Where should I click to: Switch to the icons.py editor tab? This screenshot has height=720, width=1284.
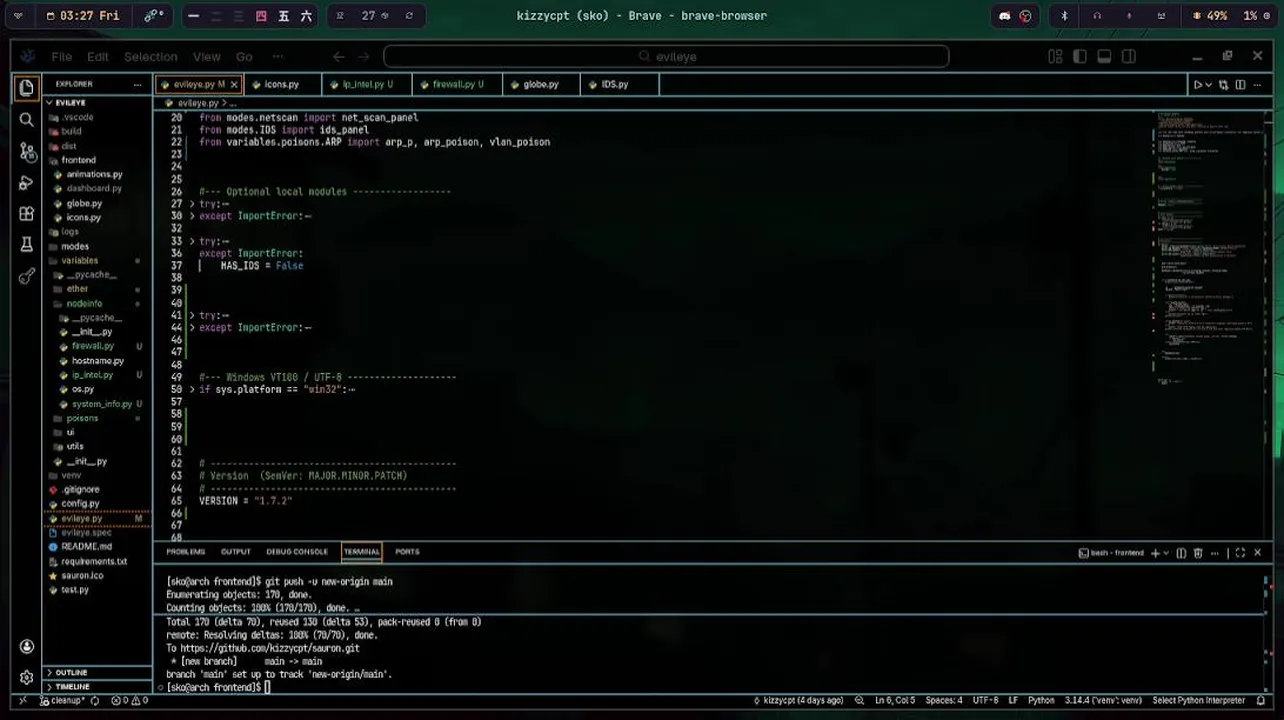tap(281, 85)
